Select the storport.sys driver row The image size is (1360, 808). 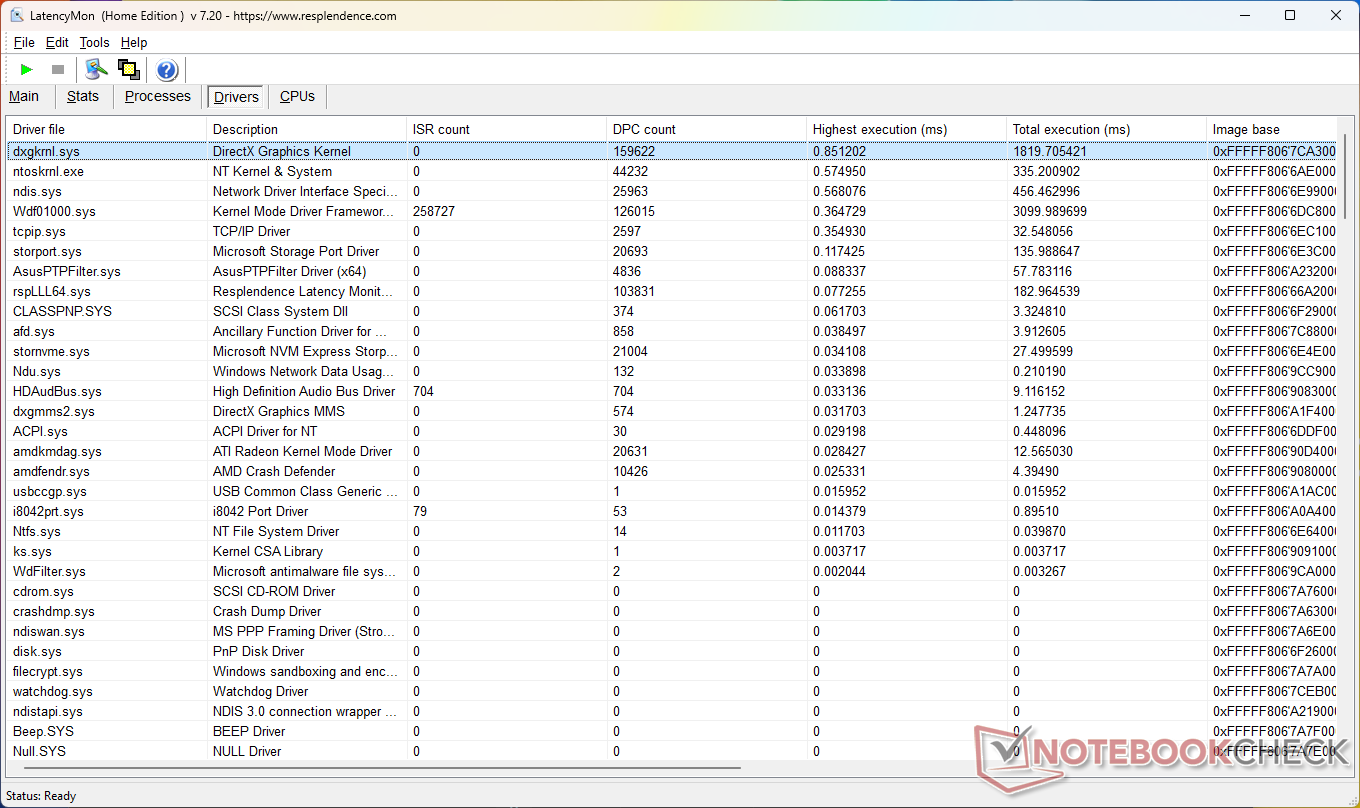(x=671, y=251)
